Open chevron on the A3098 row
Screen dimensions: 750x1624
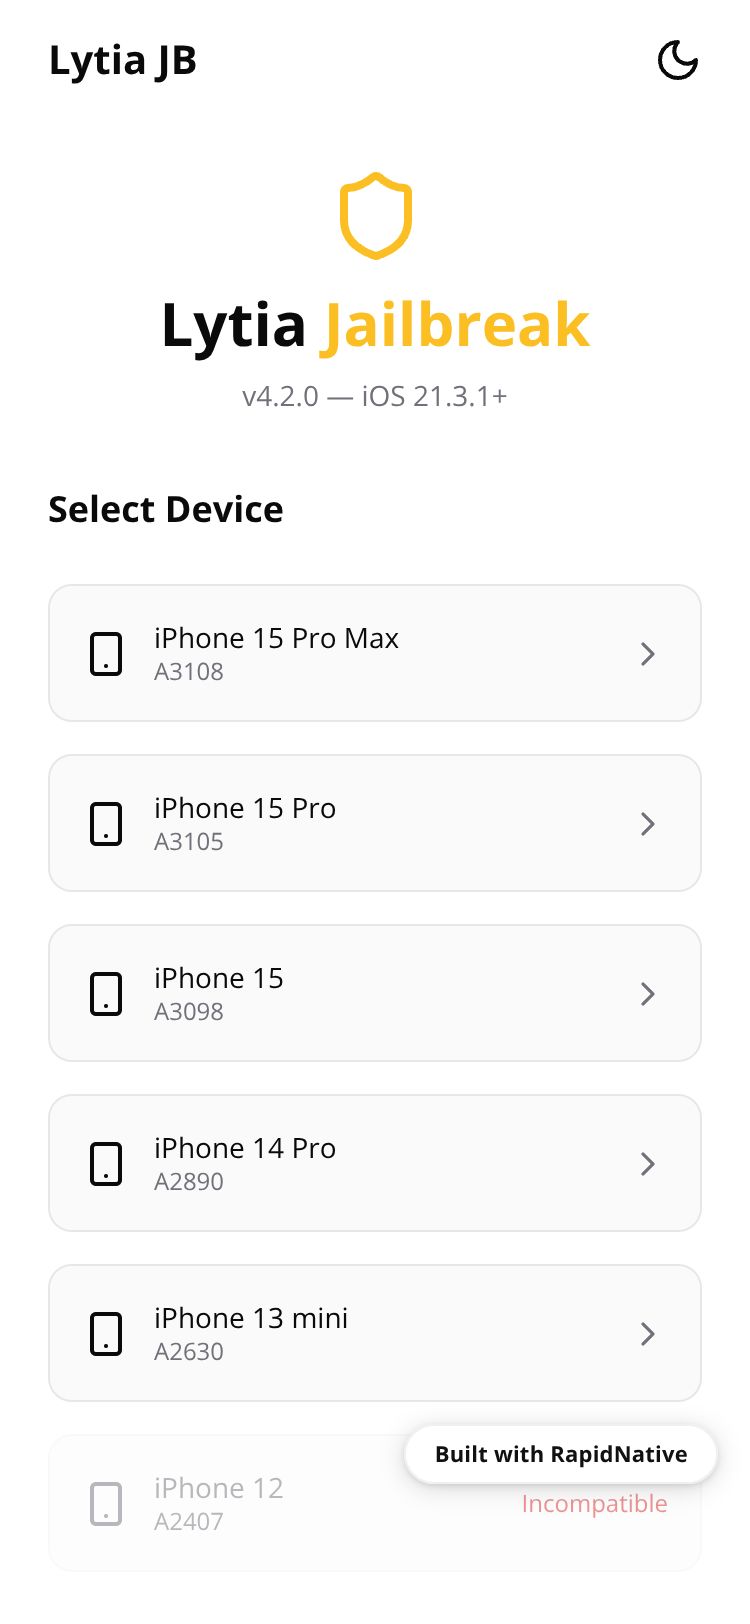coord(648,994)
